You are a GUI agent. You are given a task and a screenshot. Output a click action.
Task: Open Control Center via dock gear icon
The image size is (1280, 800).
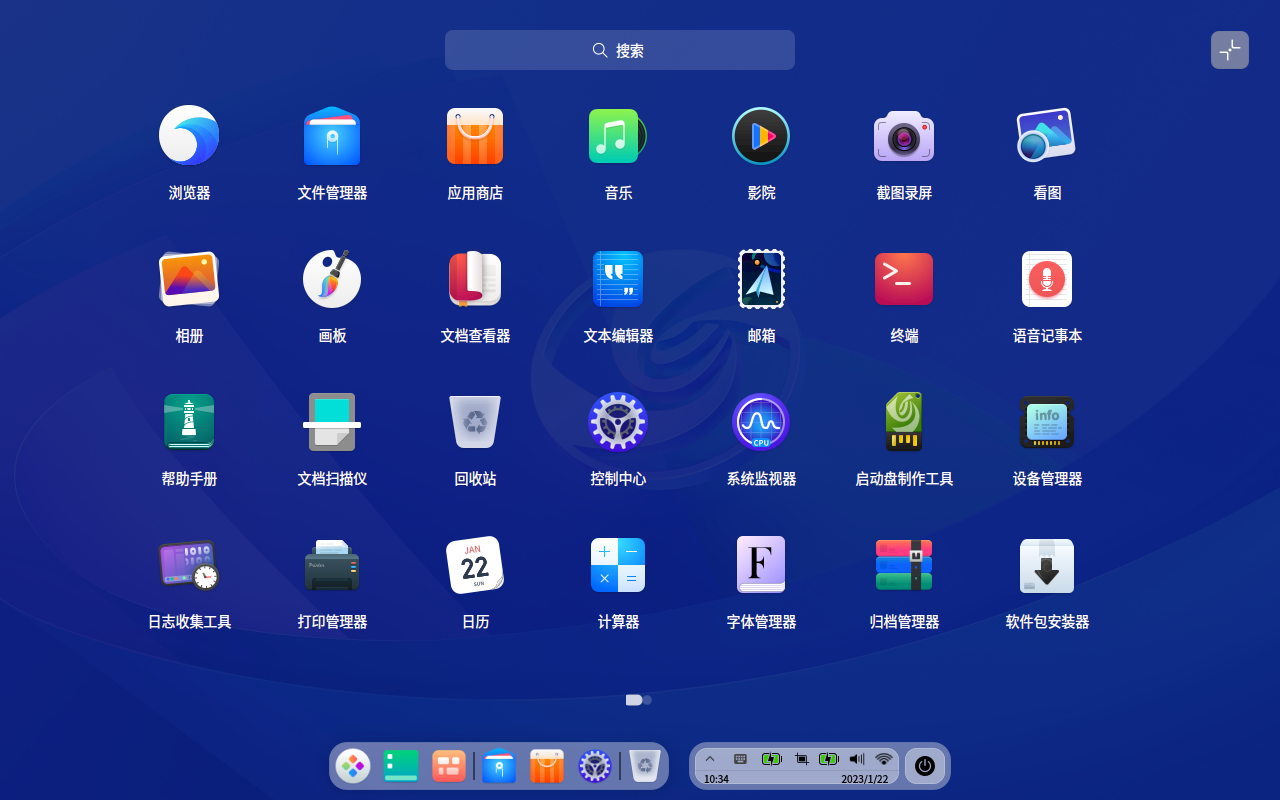595,766
